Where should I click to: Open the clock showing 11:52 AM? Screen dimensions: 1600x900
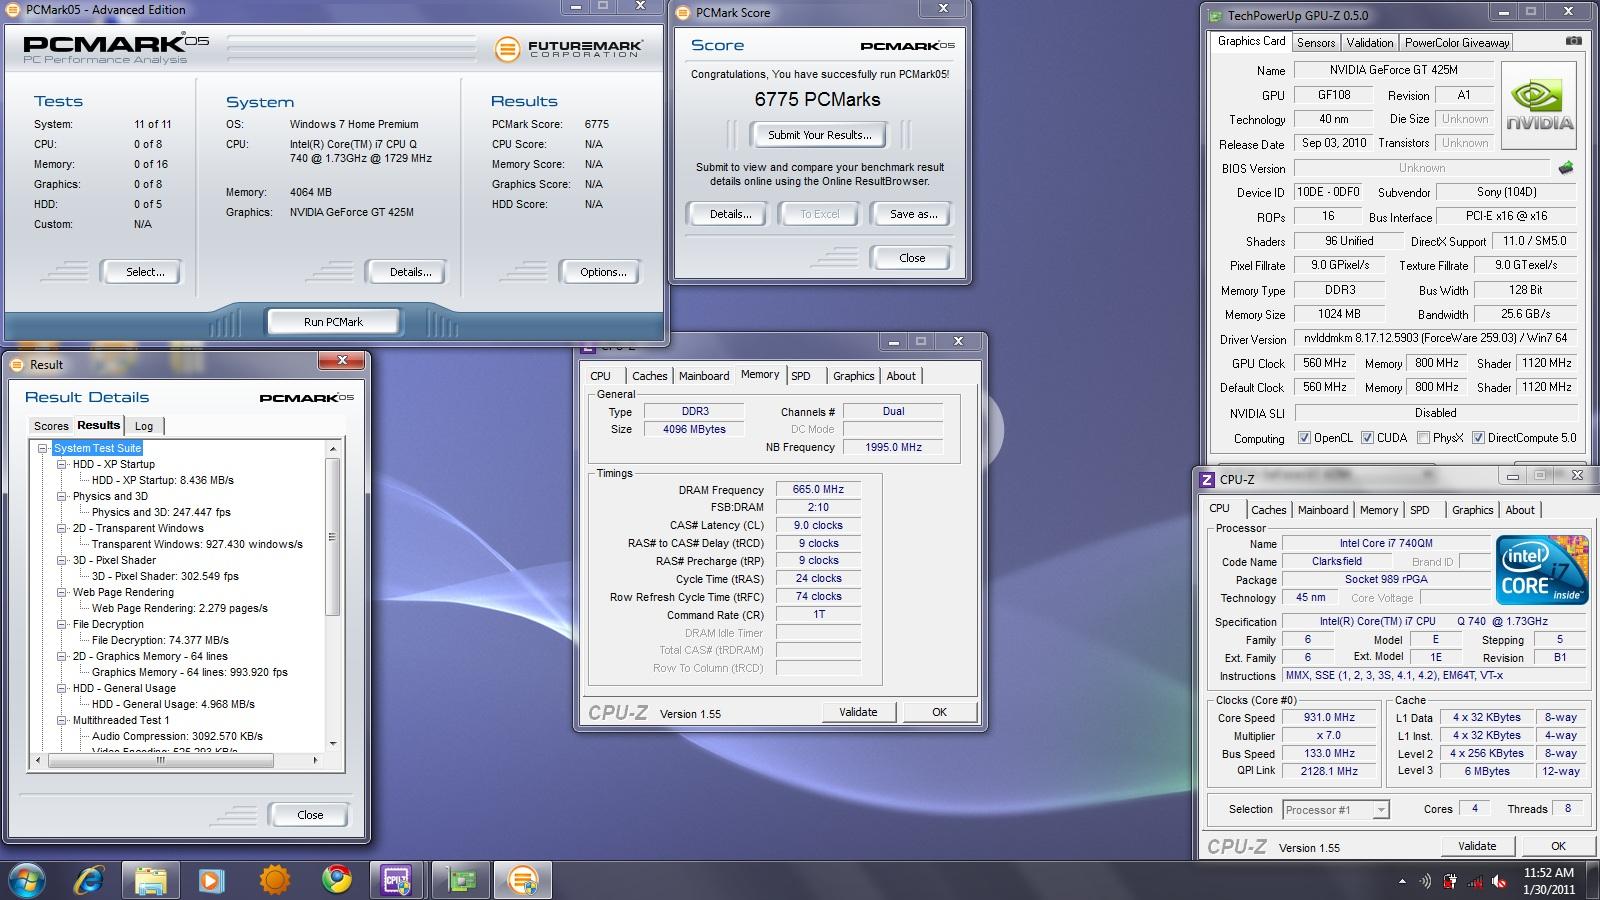point(1549,881)
